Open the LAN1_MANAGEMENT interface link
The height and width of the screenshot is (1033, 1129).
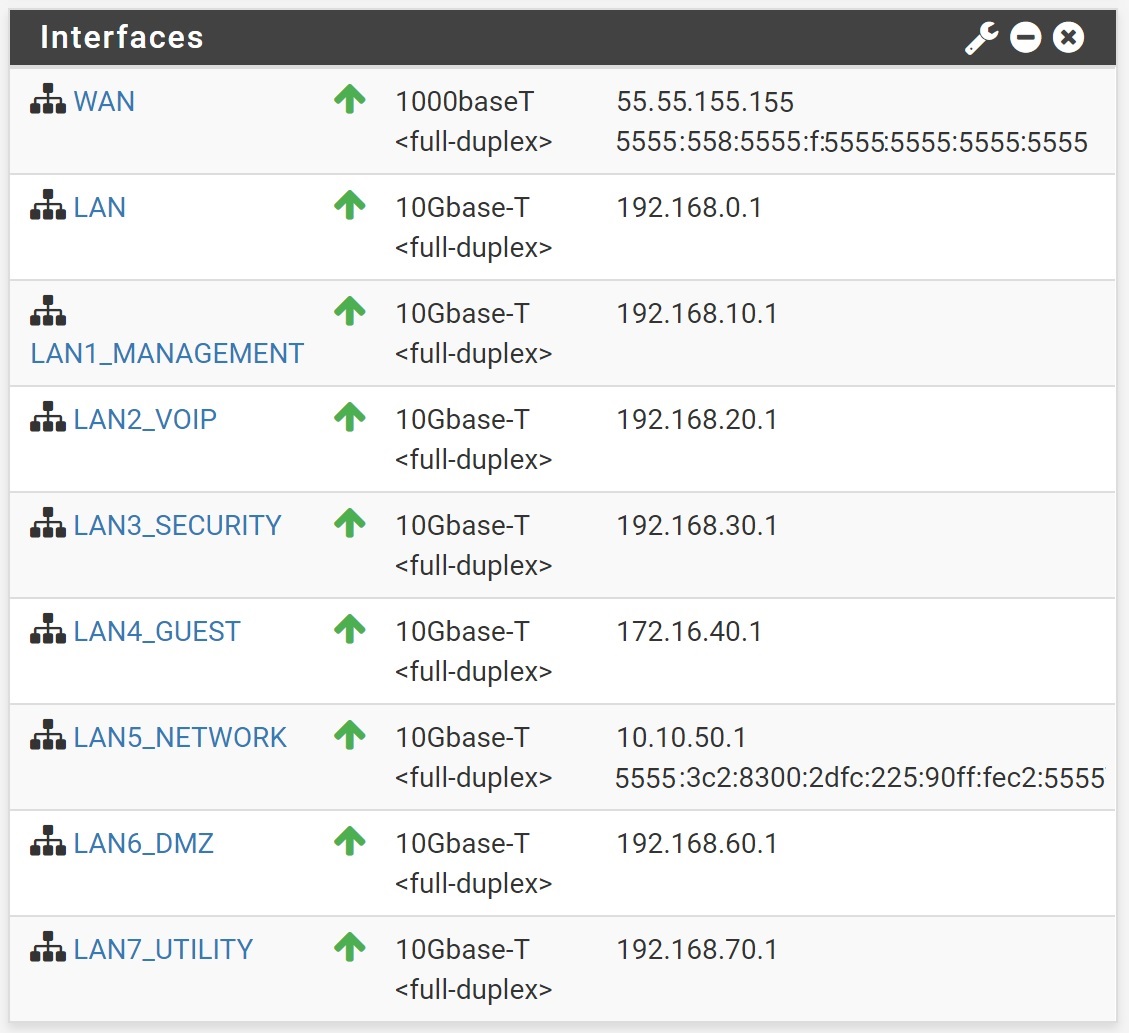tap(167, 354)
